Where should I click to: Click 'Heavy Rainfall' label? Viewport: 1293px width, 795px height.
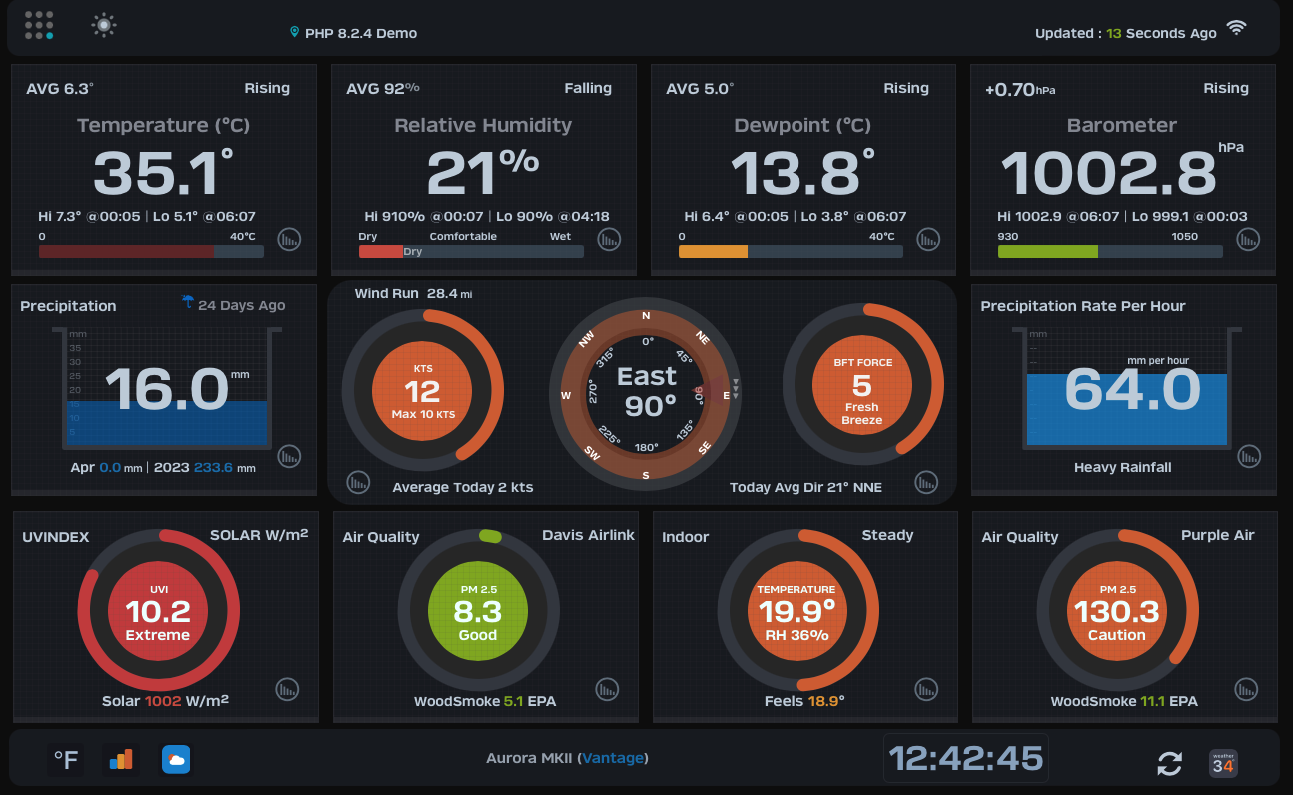pos(1122,467)
